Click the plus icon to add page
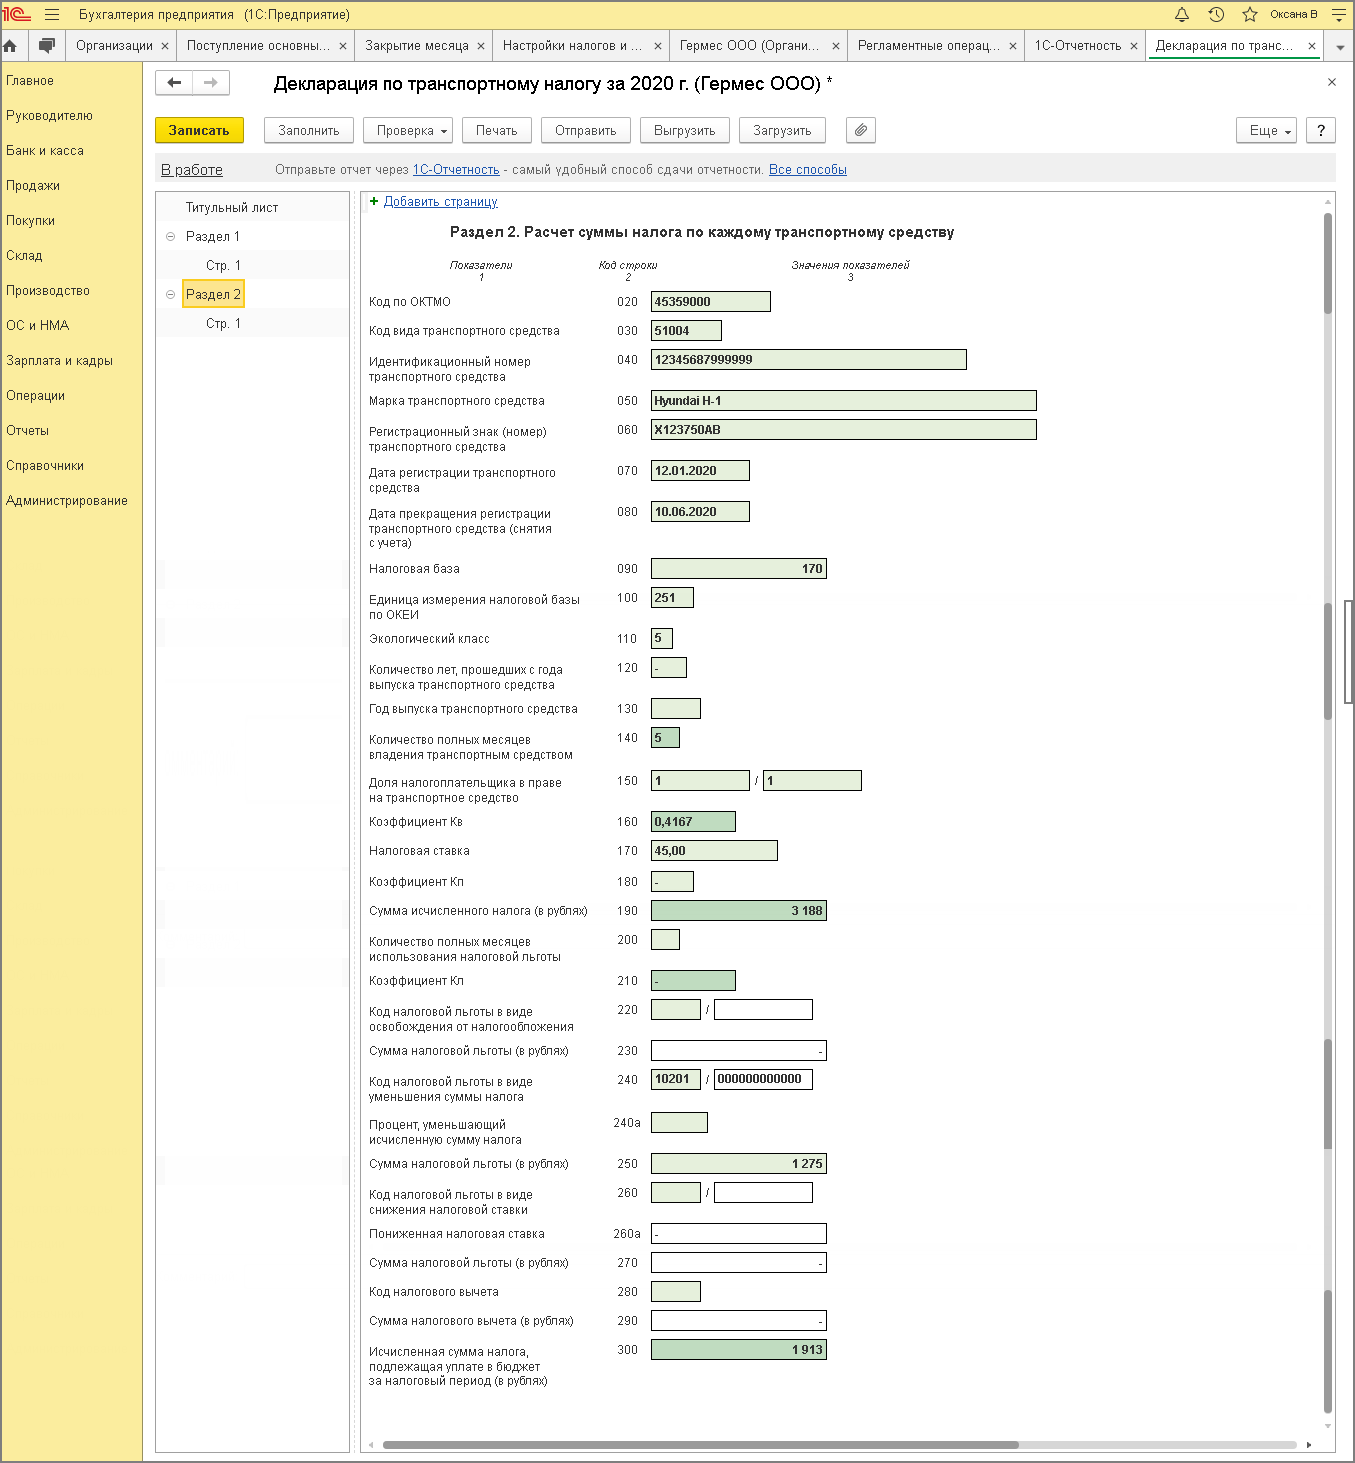This screenshot has width=1355, height=1463. coord(374,201)
